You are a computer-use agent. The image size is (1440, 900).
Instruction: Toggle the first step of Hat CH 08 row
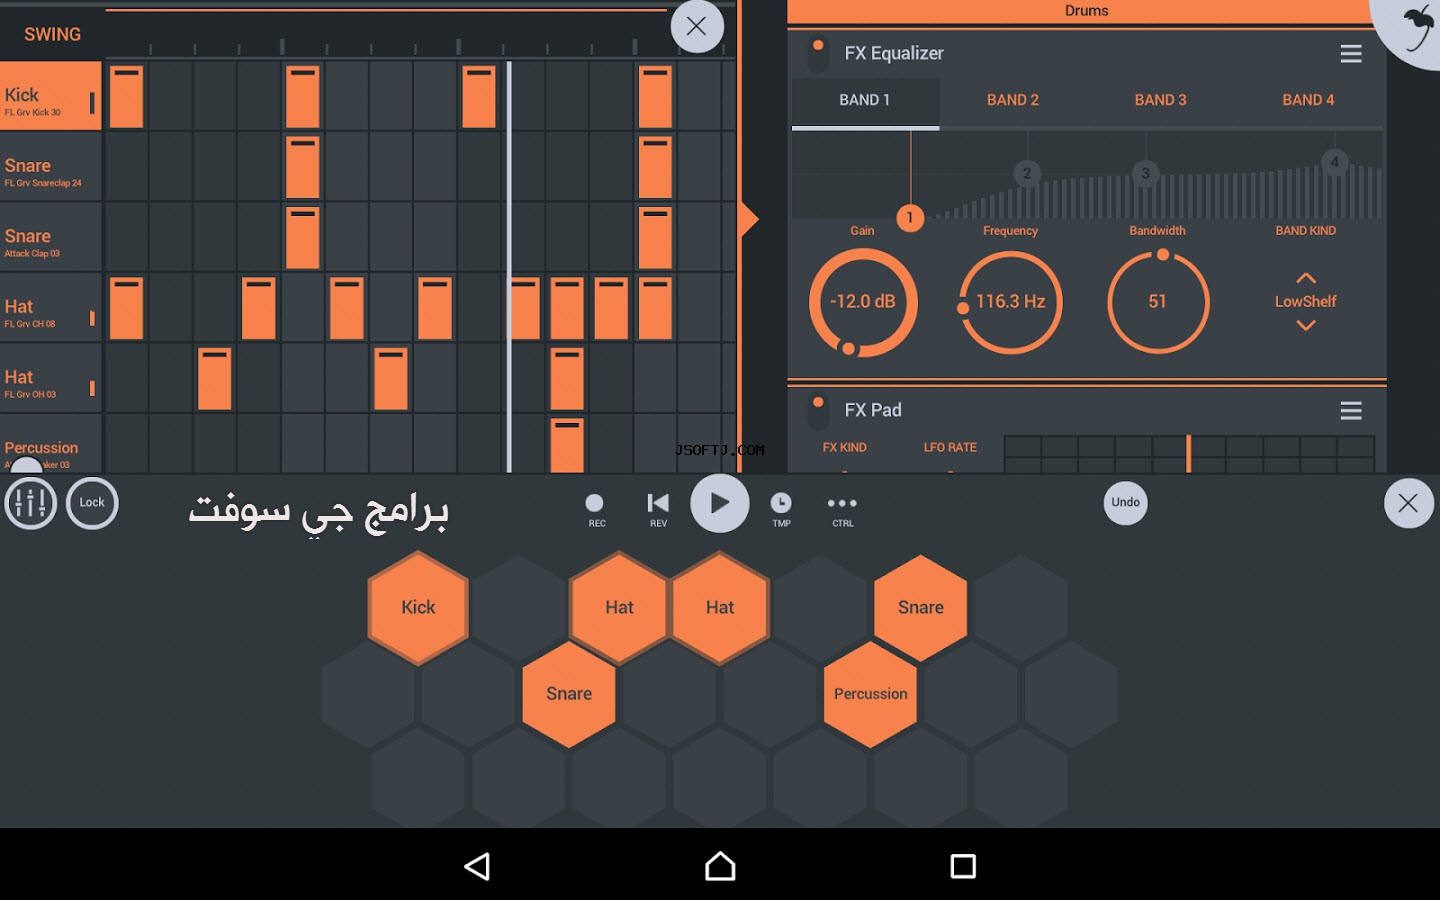tap(126, 309)
